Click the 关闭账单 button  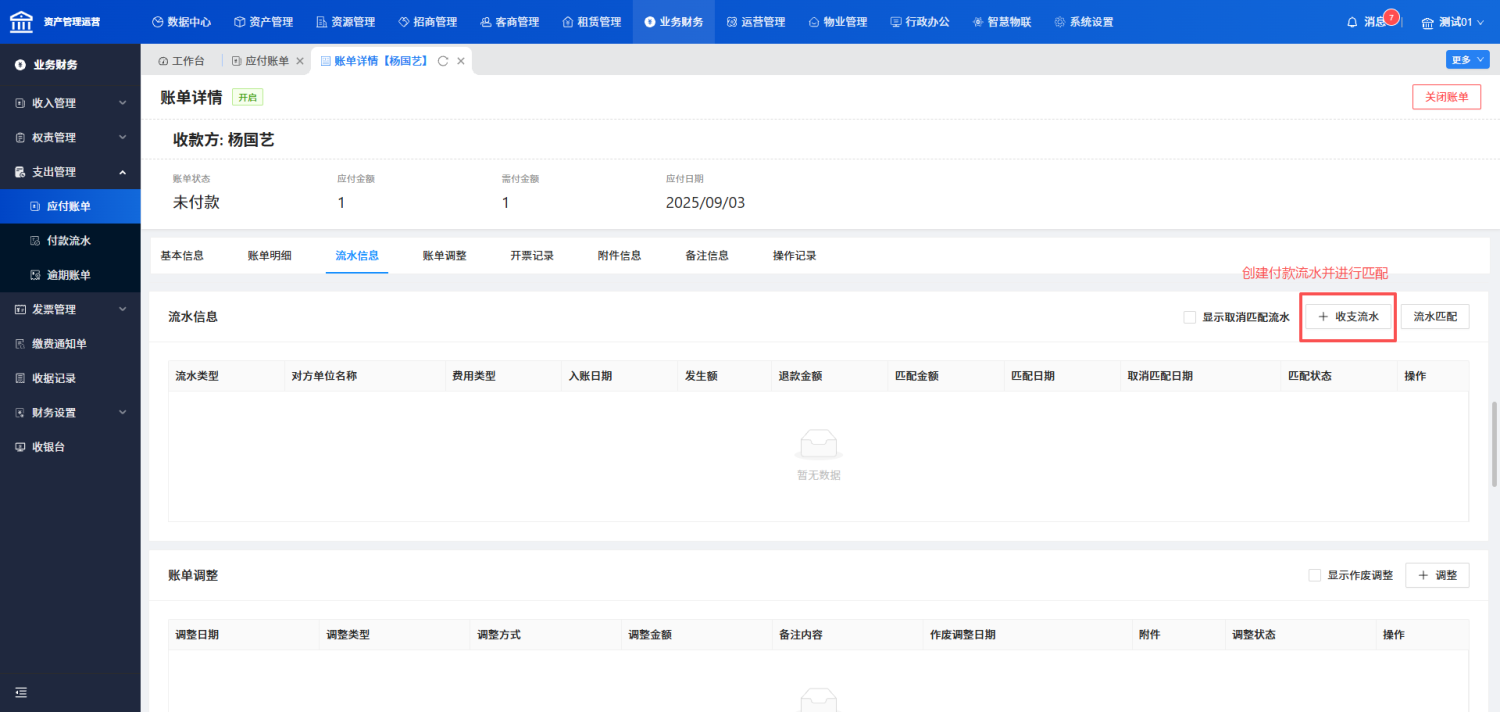[1446, 97]
